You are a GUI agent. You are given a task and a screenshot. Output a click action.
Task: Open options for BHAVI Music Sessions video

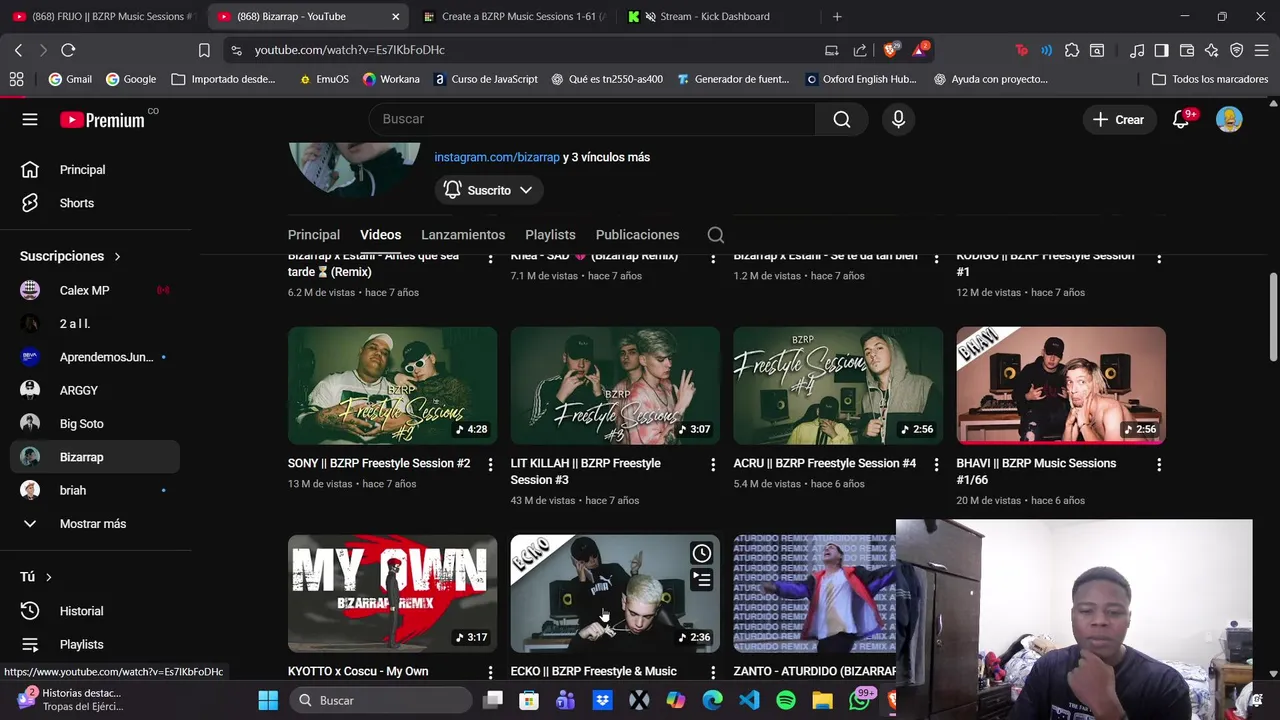[x=1159, y=464]
